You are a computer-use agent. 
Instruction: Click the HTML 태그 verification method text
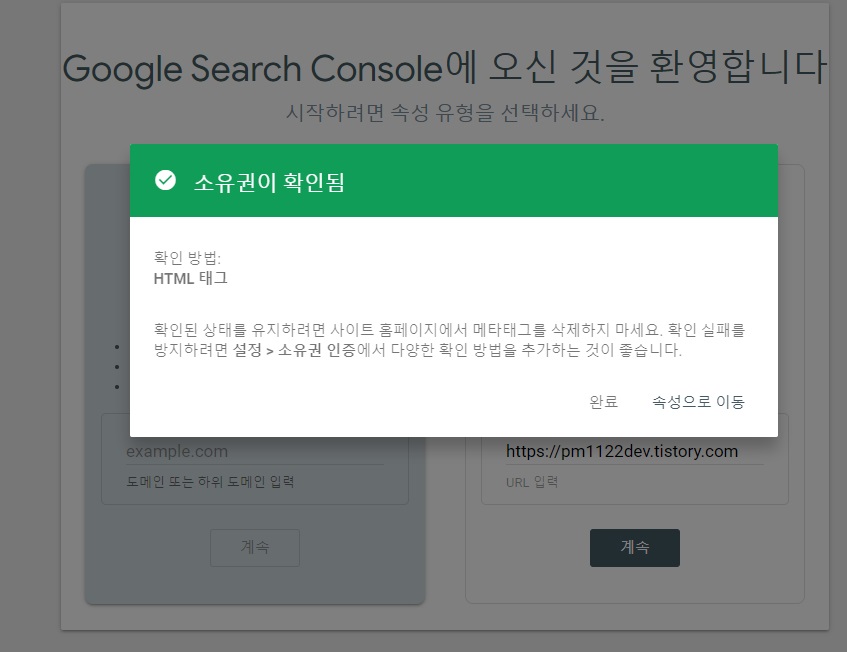point(191,278)
